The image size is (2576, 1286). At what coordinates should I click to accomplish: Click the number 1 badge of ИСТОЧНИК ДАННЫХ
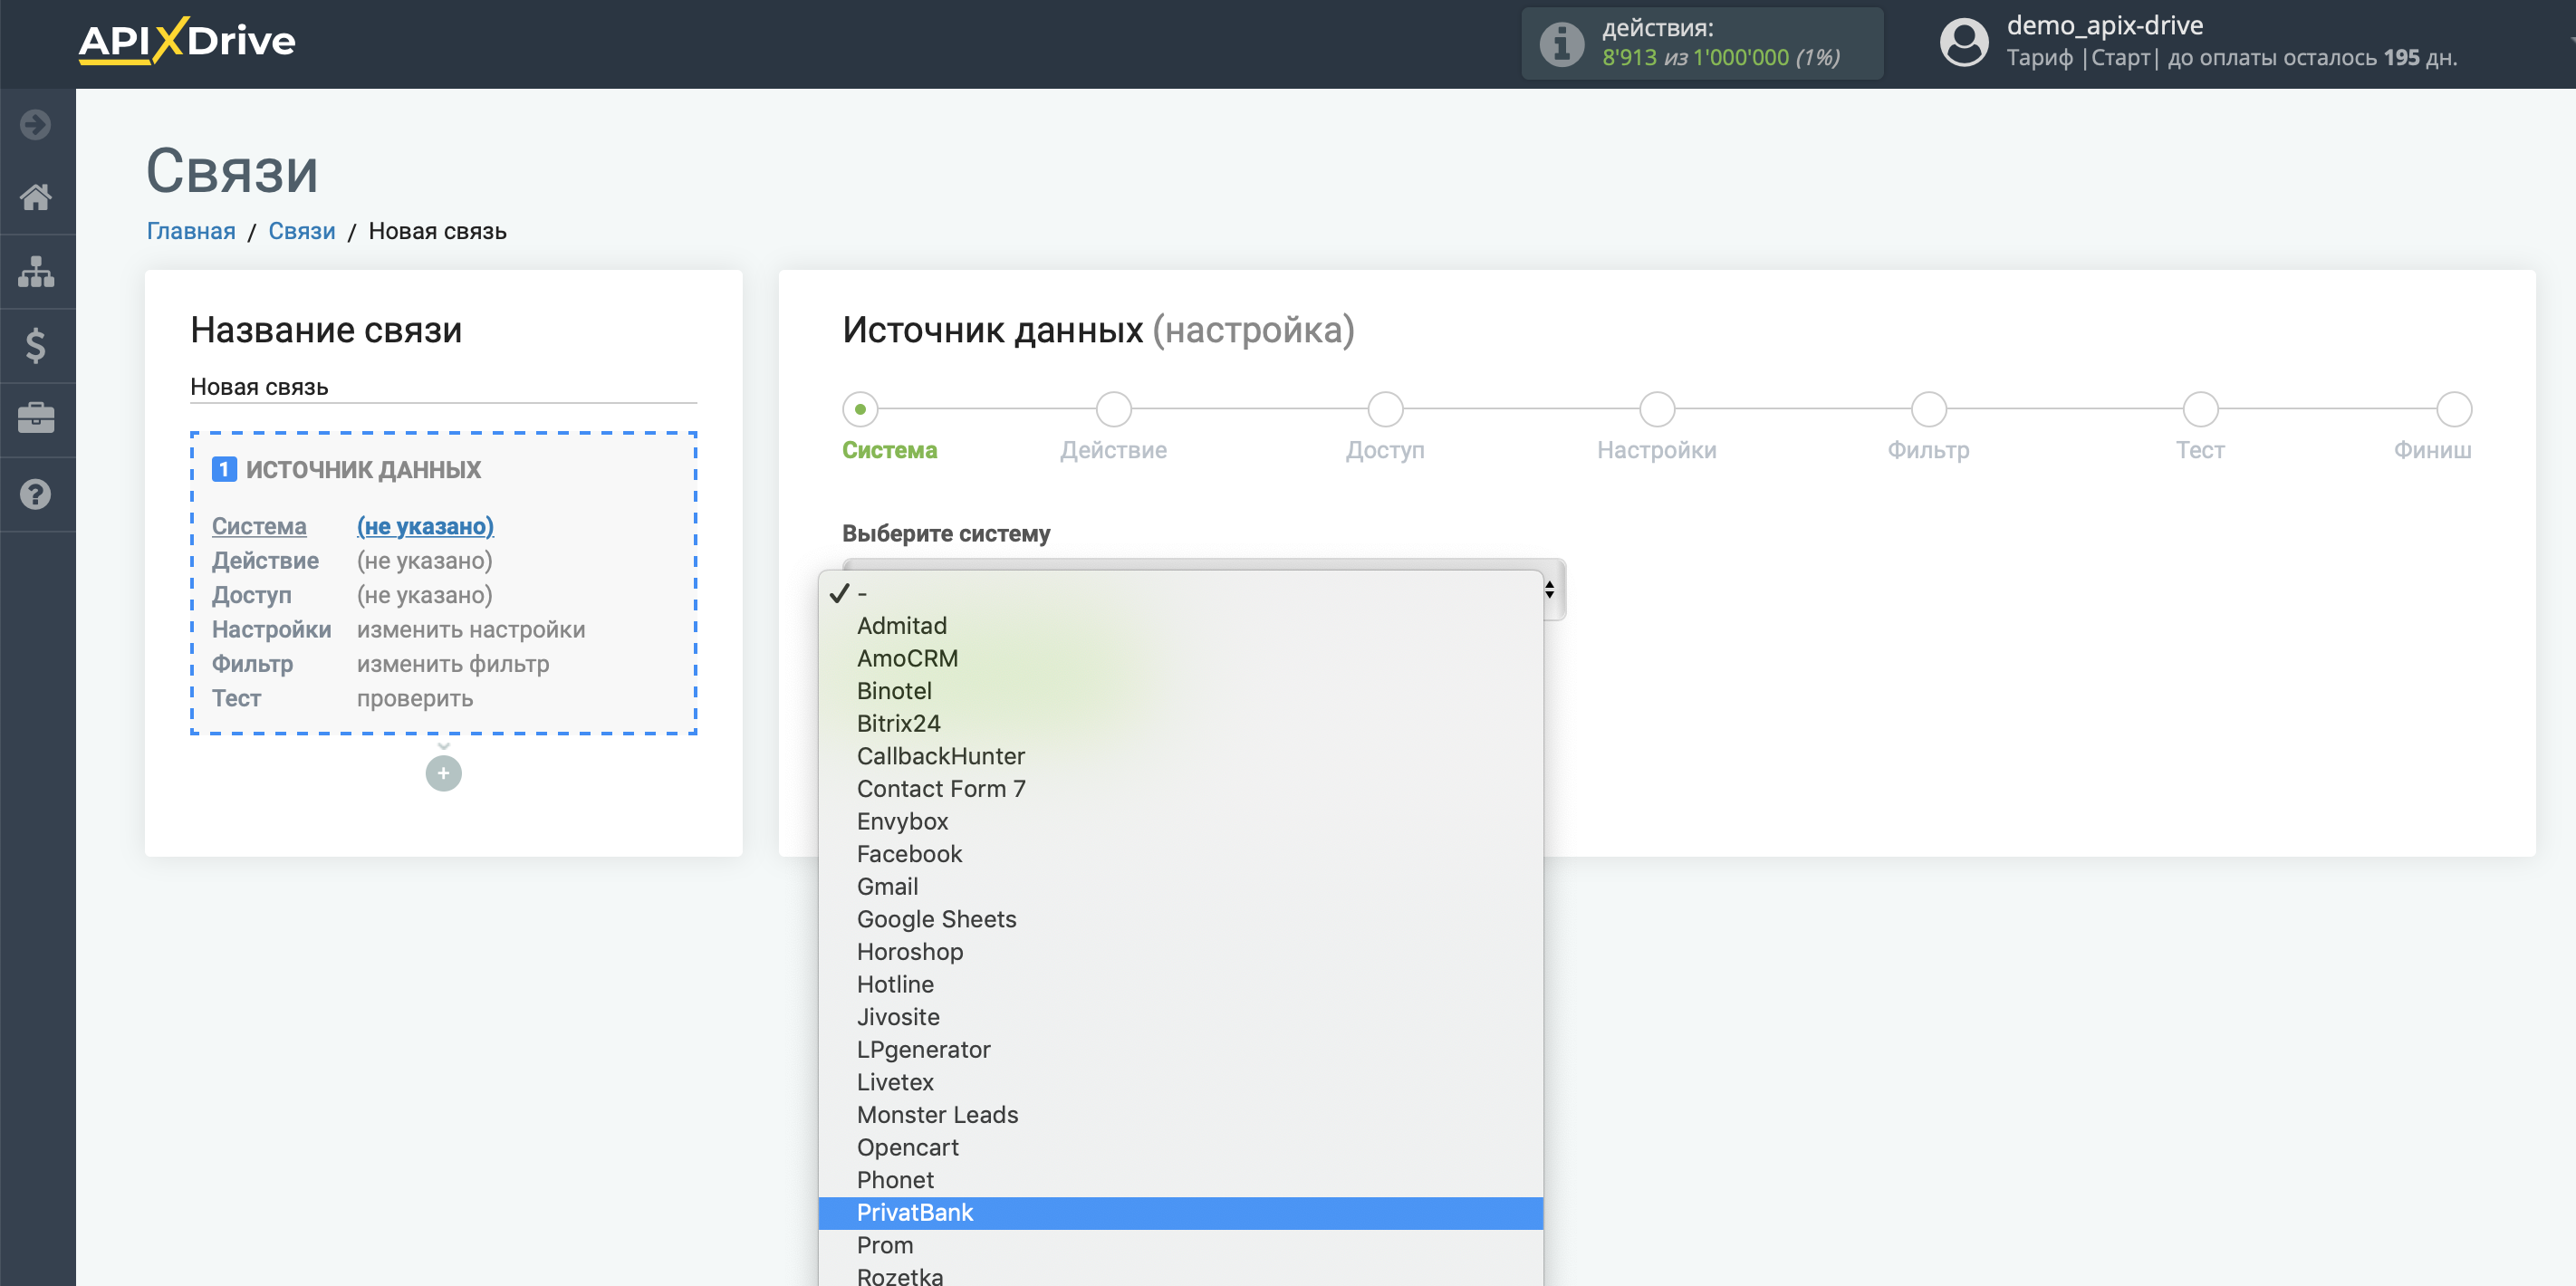(x=224, y=469)
